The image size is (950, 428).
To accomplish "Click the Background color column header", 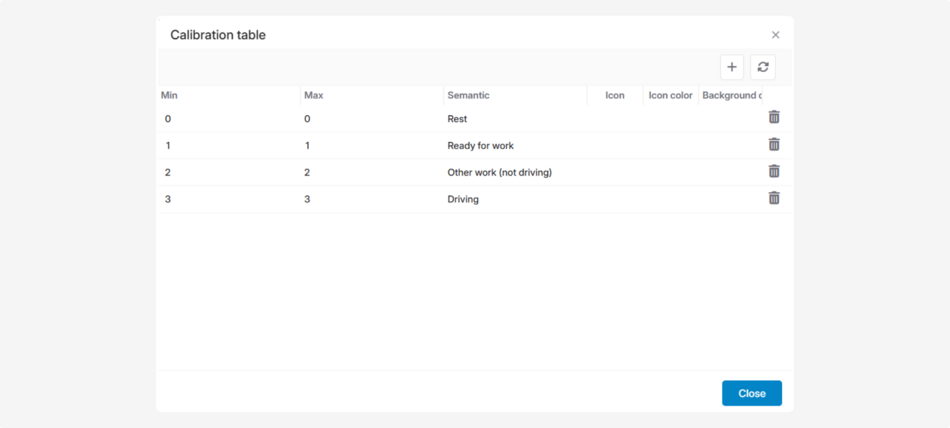I will (x=731, y=96).
